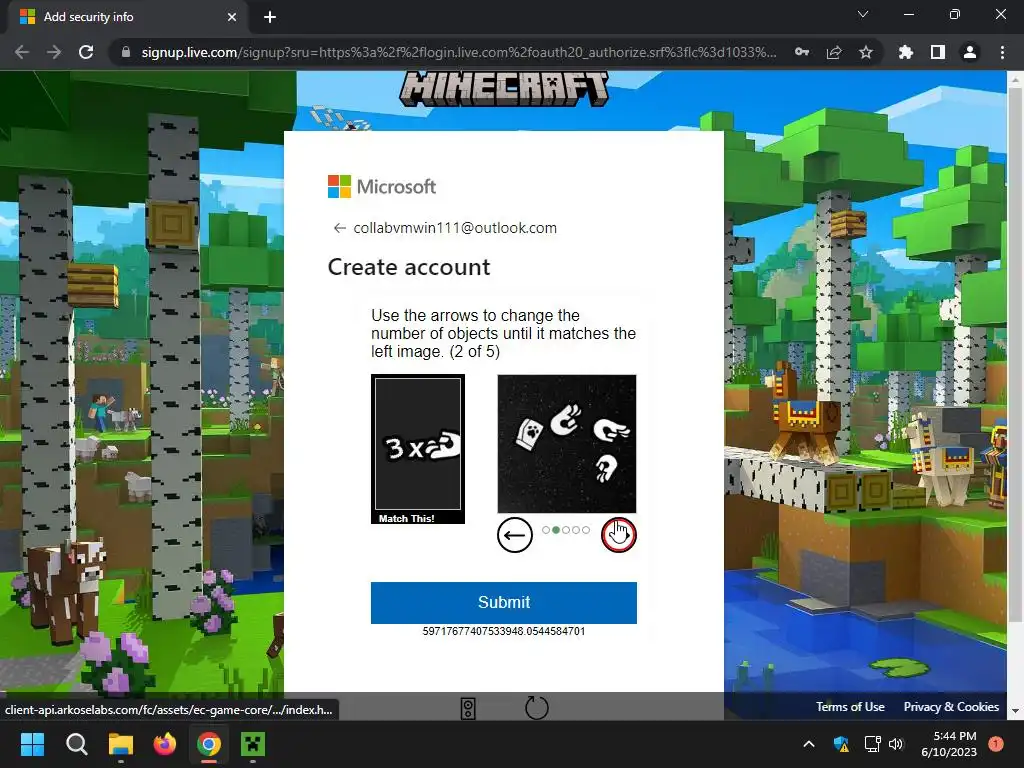Open File Explorer from the taskbar

pyautogui.click(x=121, y=744)
